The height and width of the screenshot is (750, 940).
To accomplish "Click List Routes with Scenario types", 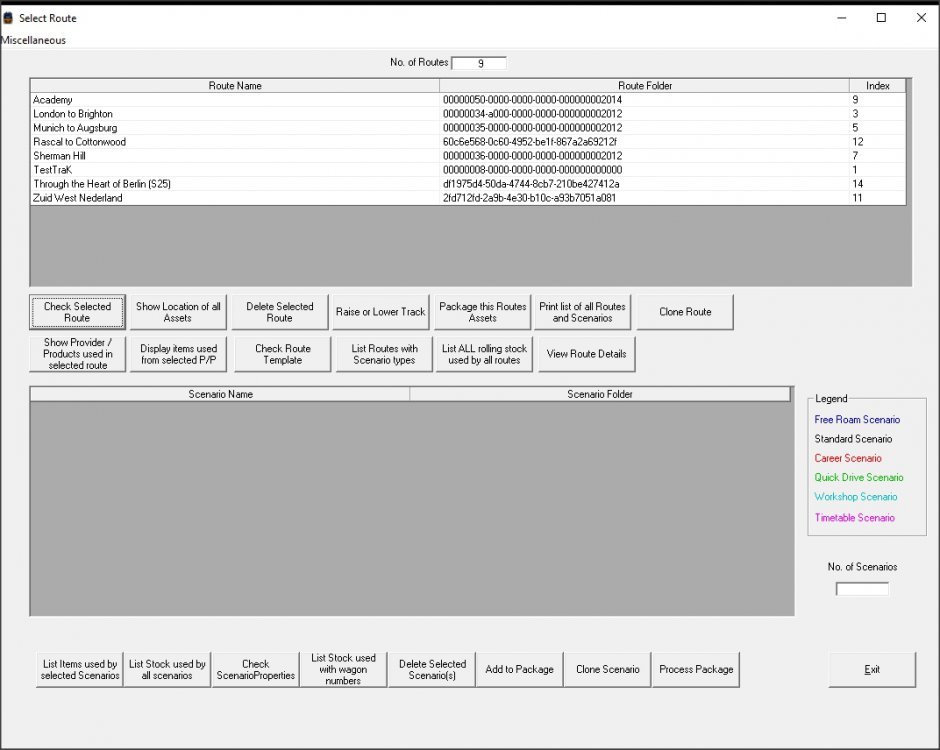I will tap(384, 354).
